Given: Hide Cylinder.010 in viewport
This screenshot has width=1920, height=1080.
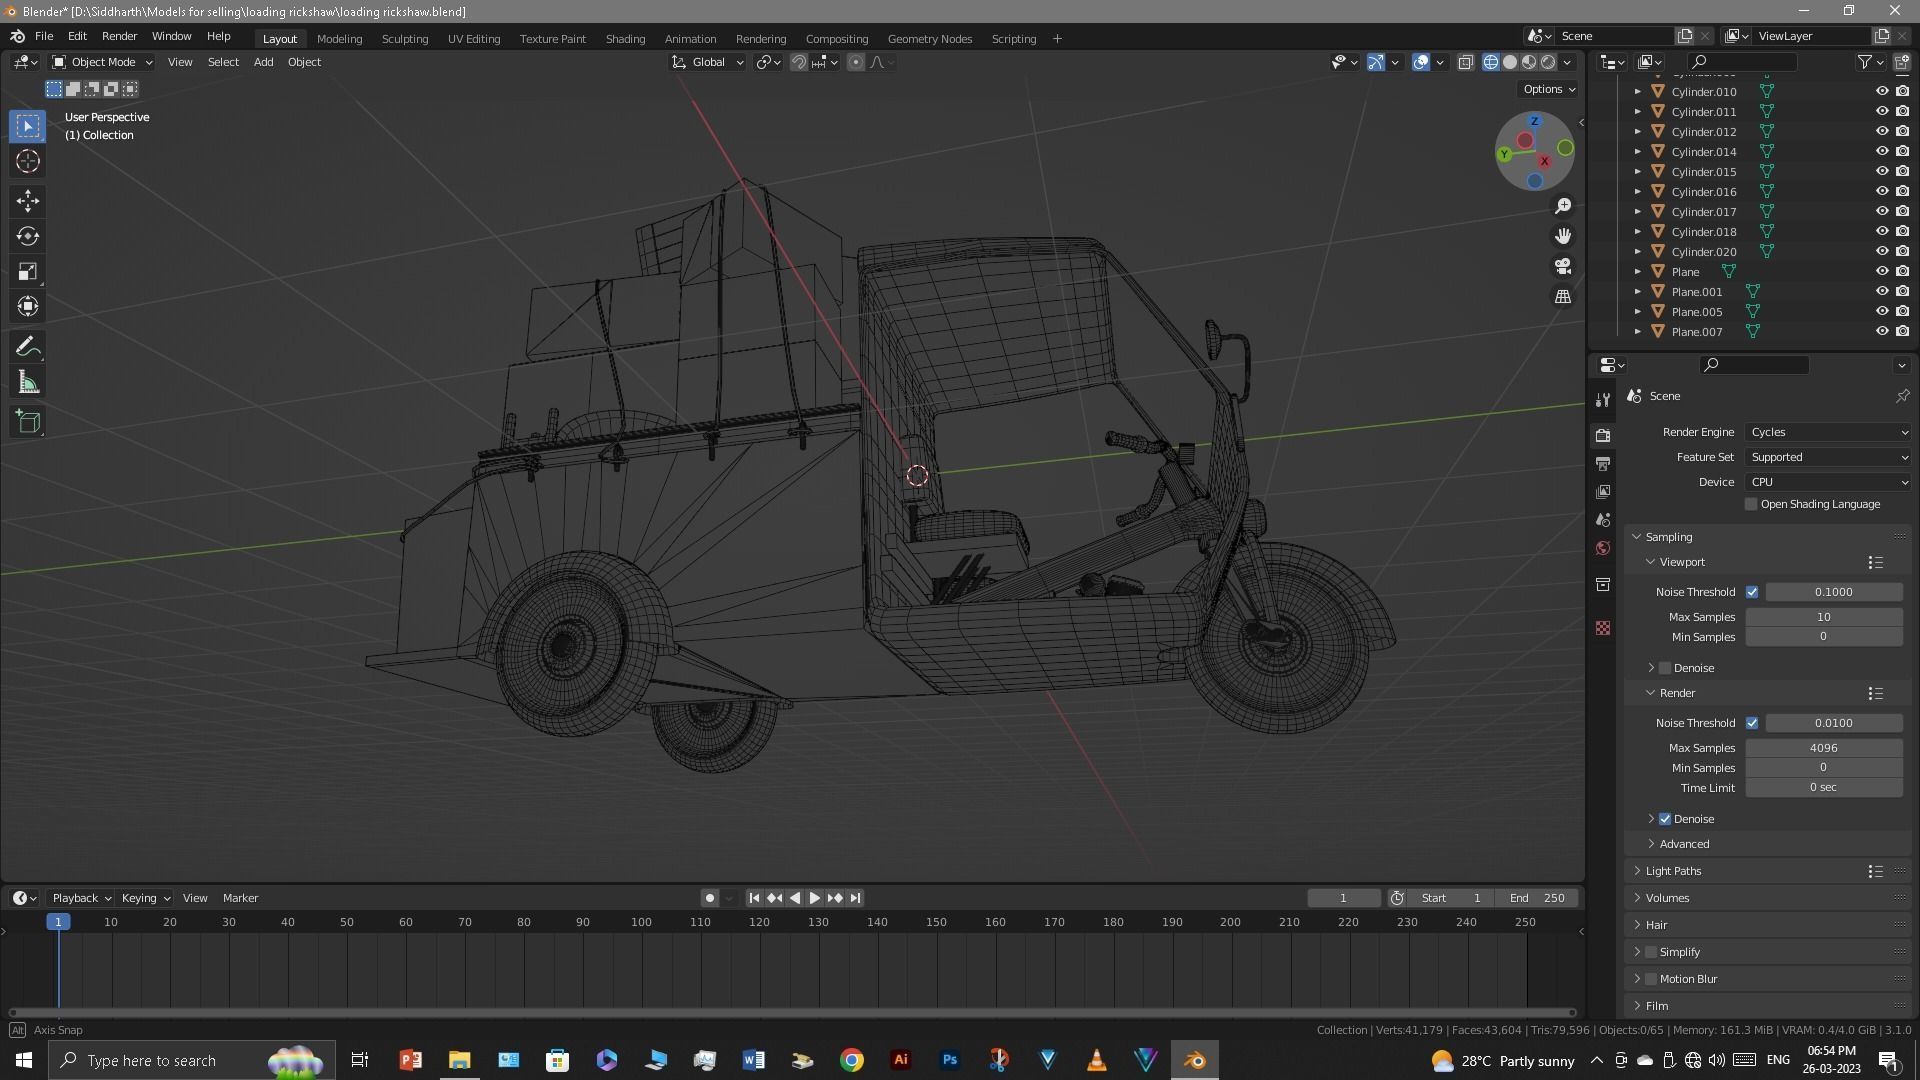Looking at the screenshot, I should 1881,91.
